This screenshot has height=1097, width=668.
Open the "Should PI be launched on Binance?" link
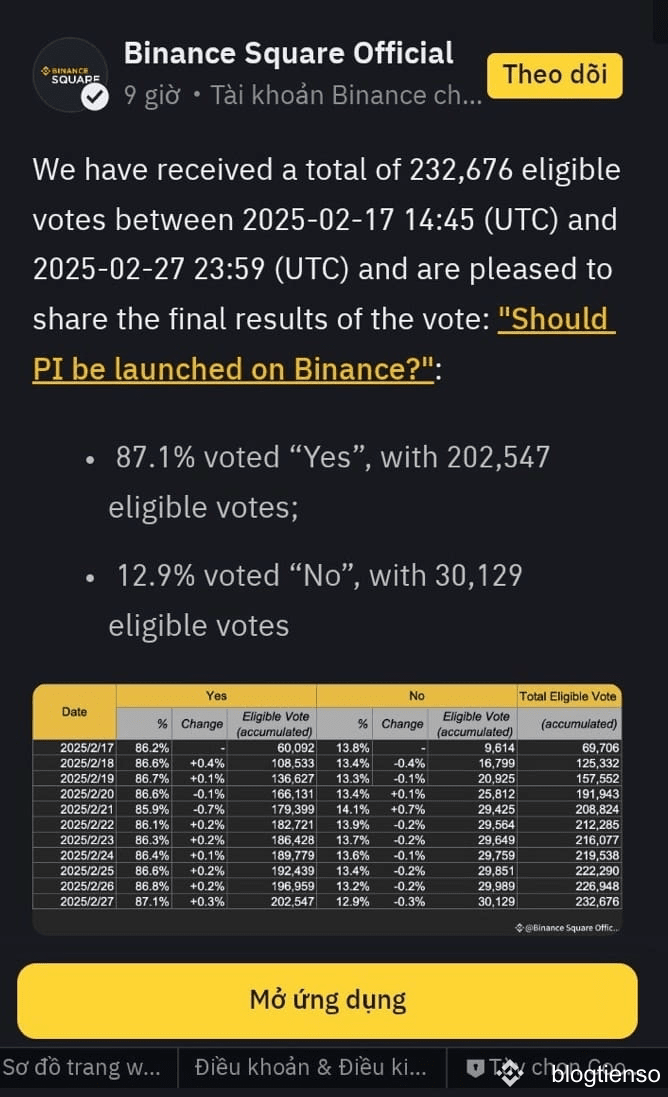pyautogui.click(x=325, y=344)
